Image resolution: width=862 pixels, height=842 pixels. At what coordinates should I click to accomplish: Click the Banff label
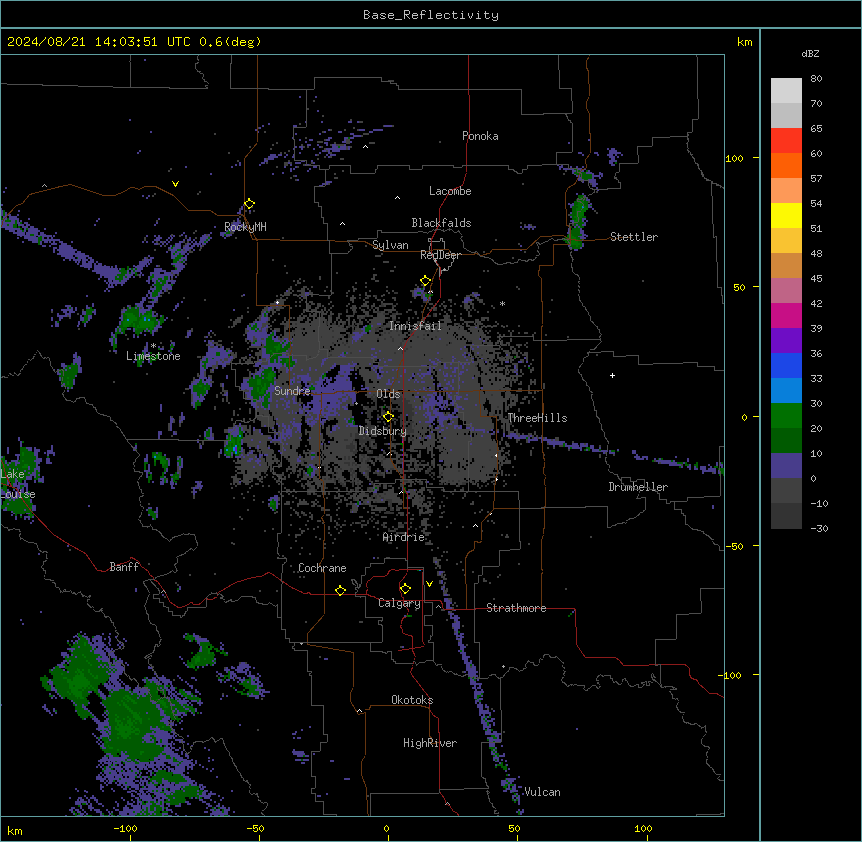click(x=124, y=567)
